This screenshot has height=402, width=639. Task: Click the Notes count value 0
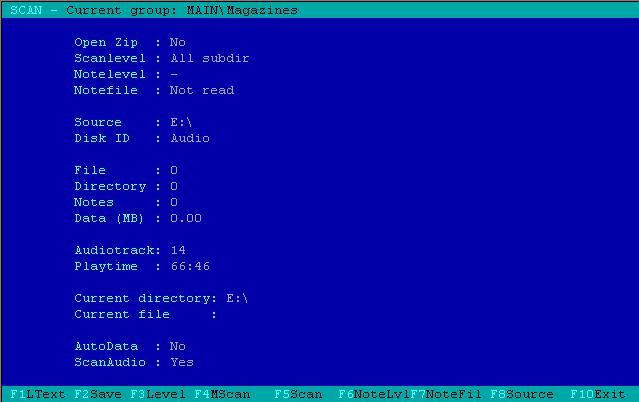coord(174,202)
